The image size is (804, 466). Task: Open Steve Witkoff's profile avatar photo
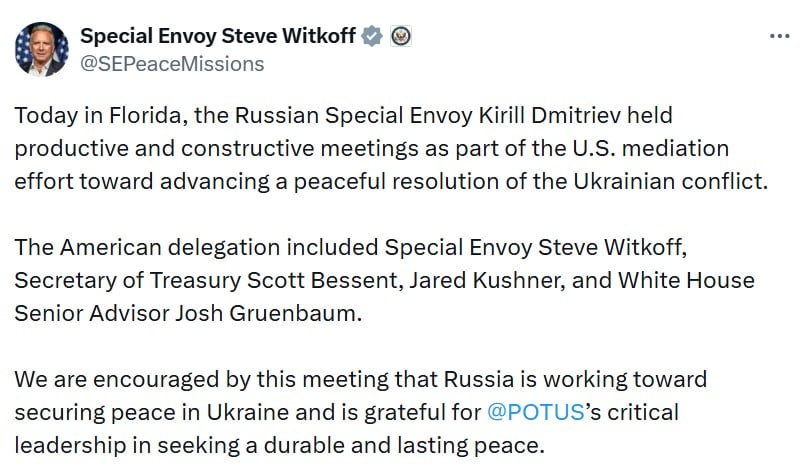(x=41, y=49)
